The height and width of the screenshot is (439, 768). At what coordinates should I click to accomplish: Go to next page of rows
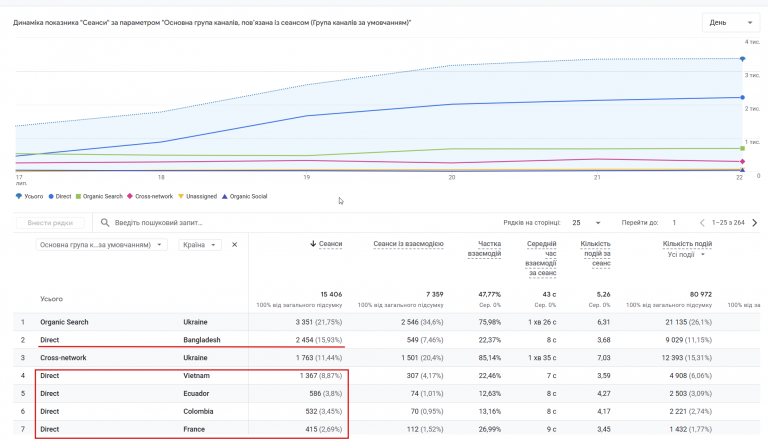point(755,222)
